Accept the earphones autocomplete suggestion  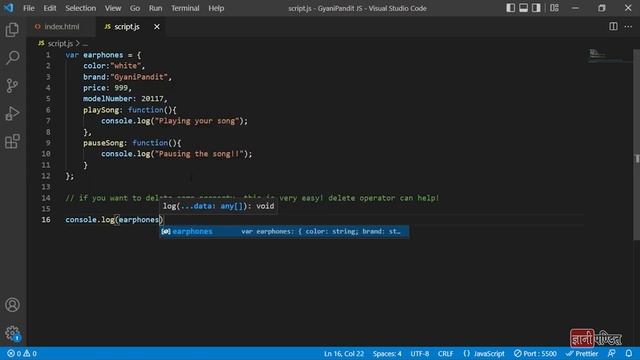(284, 231)
